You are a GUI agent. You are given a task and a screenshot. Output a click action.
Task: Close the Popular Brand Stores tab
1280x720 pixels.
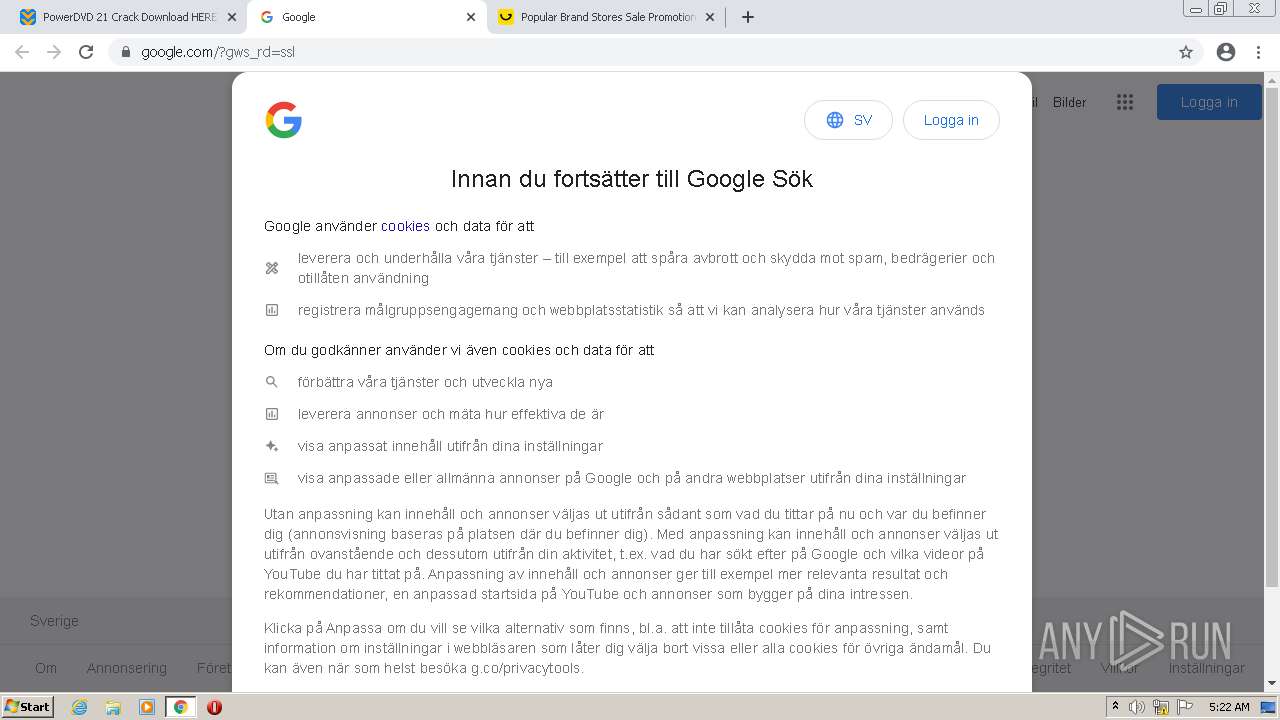[x=710, y=17]
